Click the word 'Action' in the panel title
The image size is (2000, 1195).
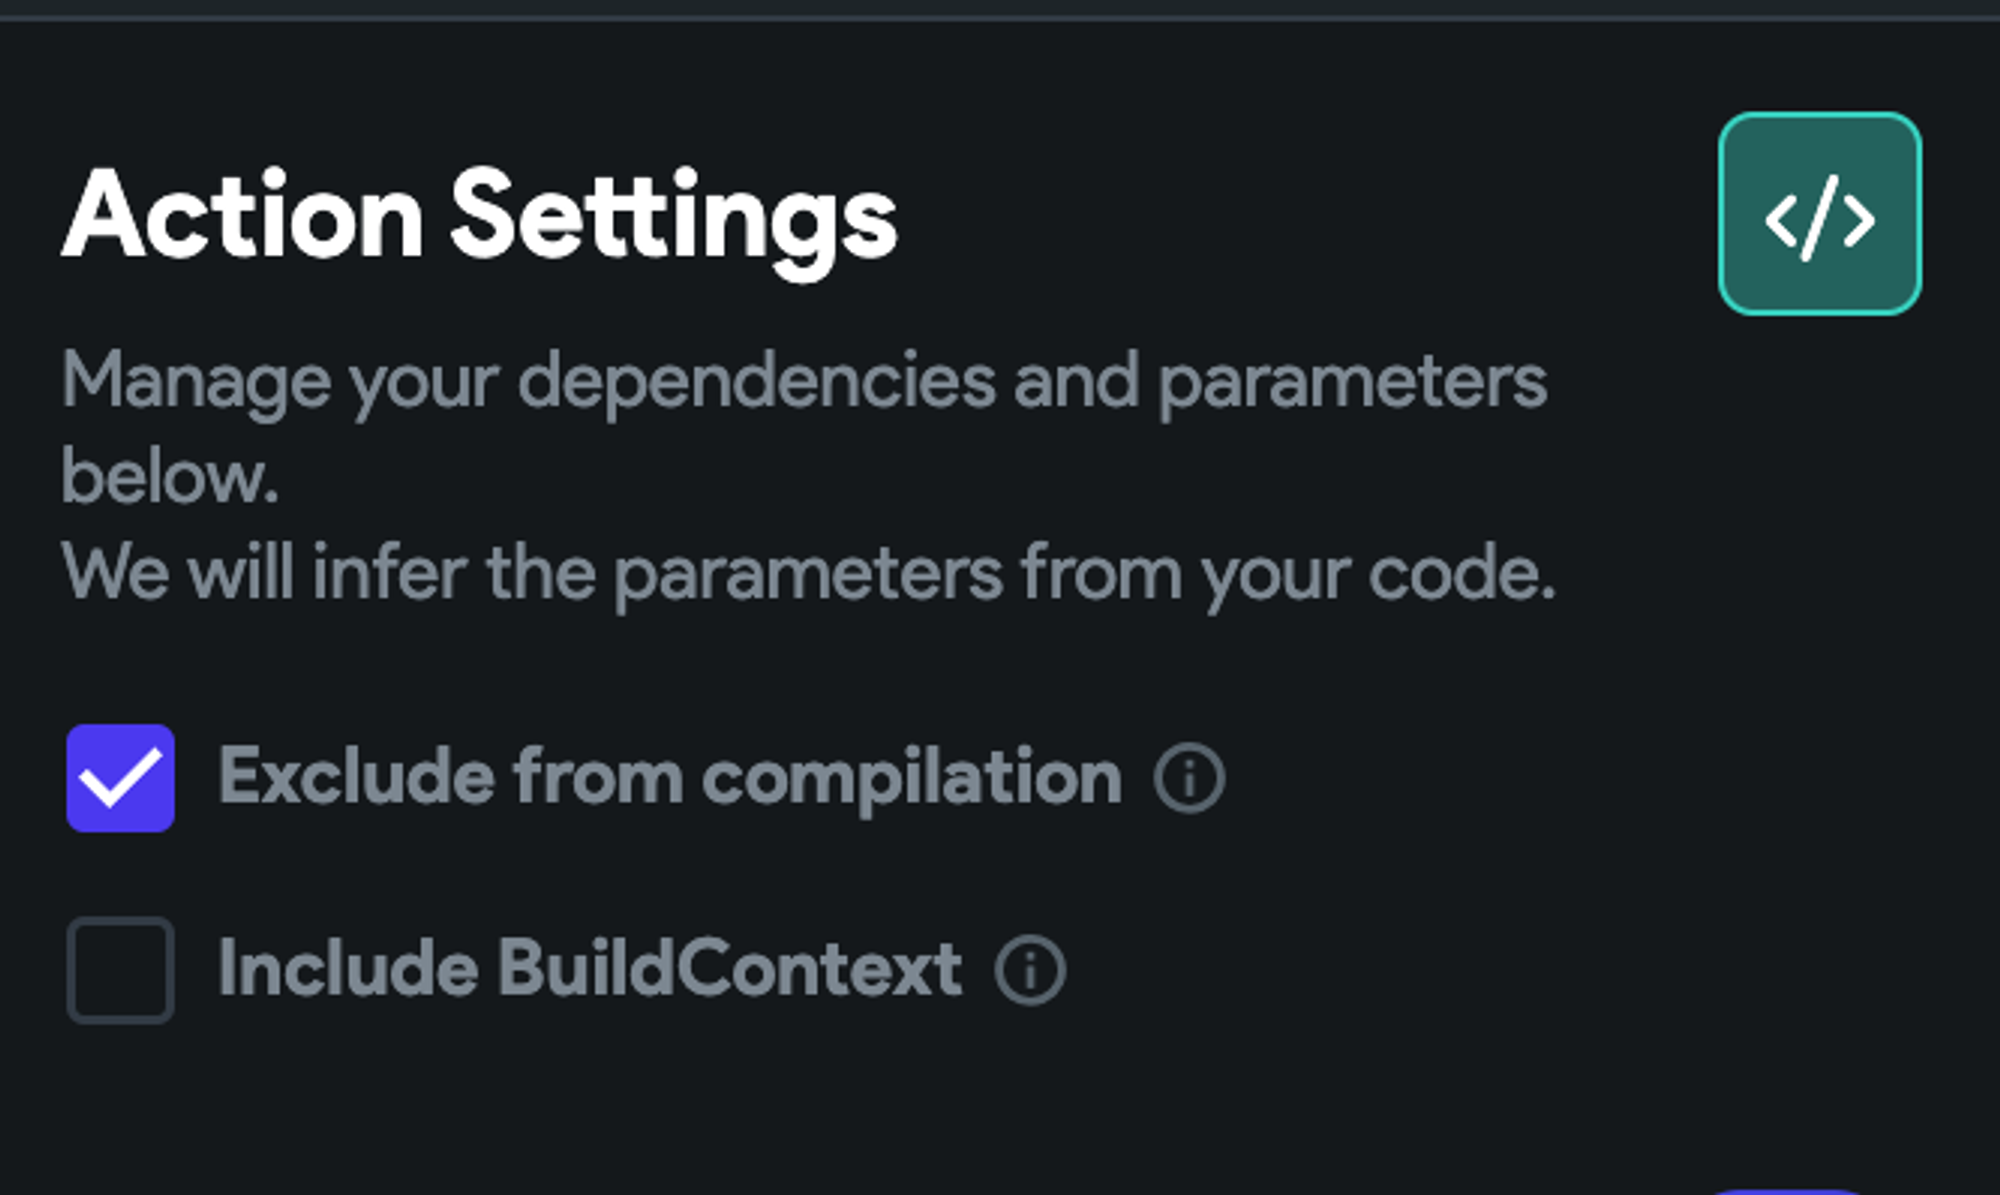[242, 216]
